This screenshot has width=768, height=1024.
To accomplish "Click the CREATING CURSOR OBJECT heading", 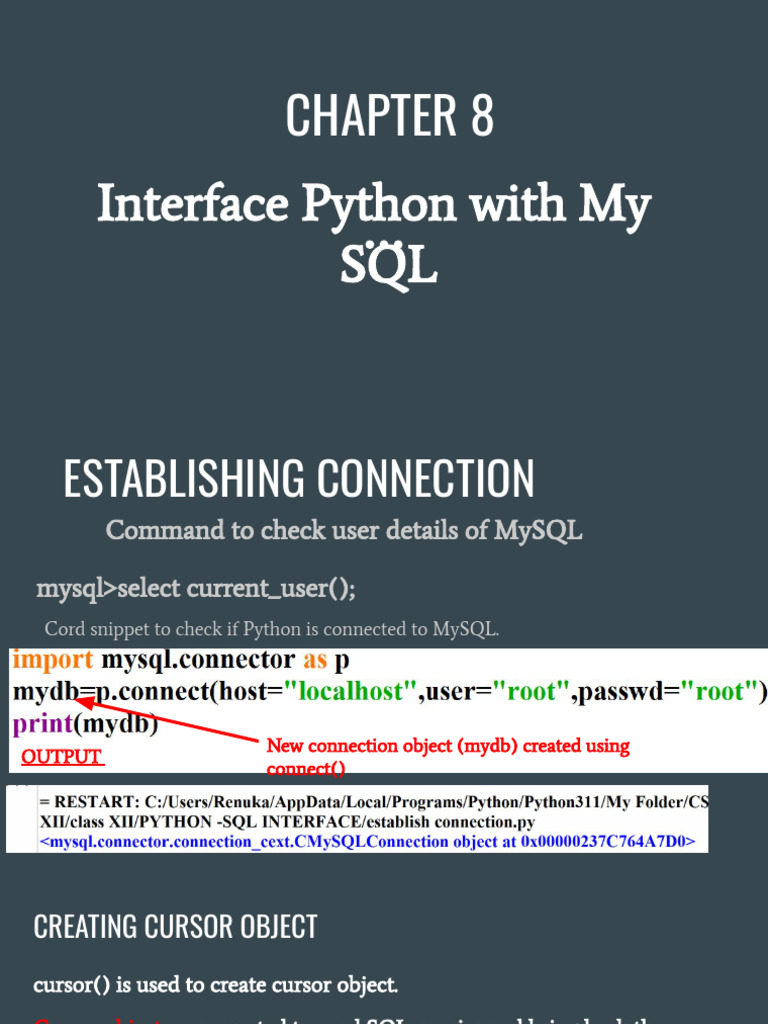I will coord(175,927).
